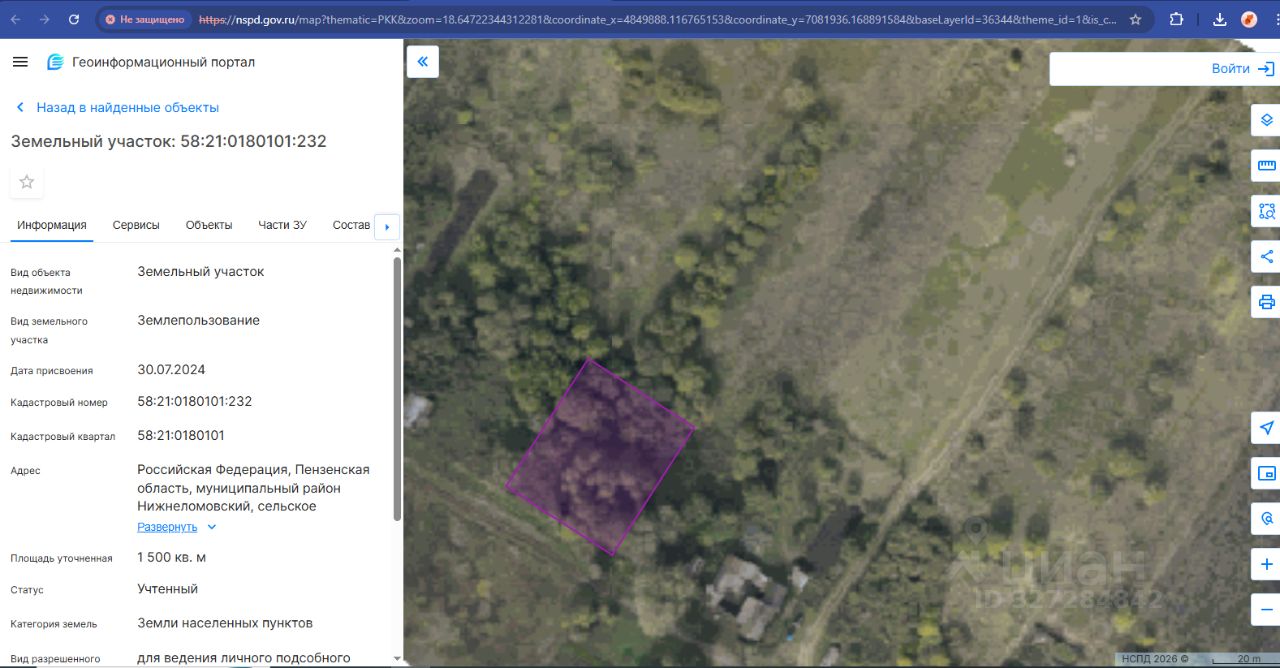Zoom in the map with plus button

click(x=1266, y=564)
